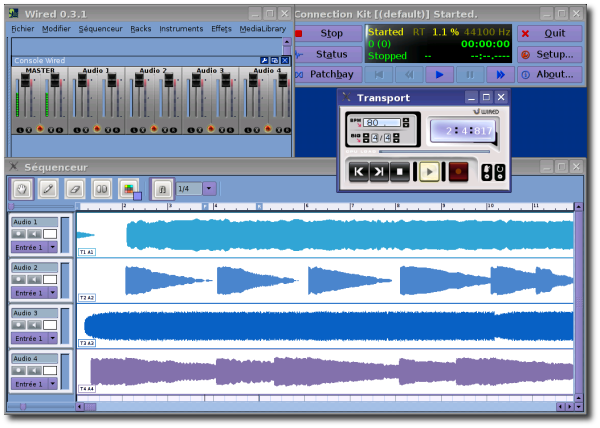Increase time signature denominator in Transport
The width and height of the screenshot is (600, 428).
click(x=396, y=135)
